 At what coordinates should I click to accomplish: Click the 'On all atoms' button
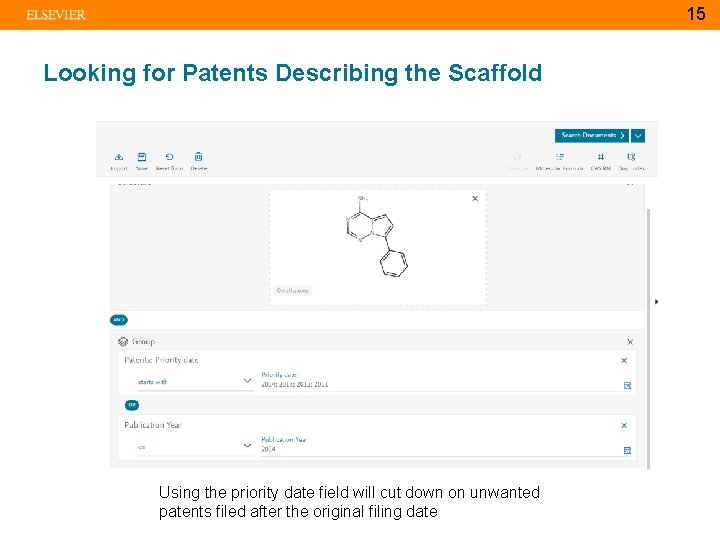tap(293, 291)
